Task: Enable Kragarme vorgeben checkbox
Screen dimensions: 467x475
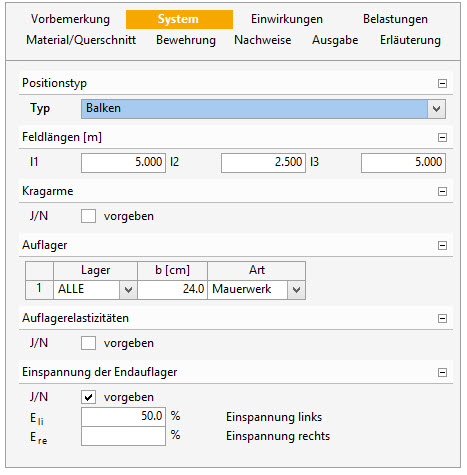Action: pyautogui.click(x=88, y=216)
